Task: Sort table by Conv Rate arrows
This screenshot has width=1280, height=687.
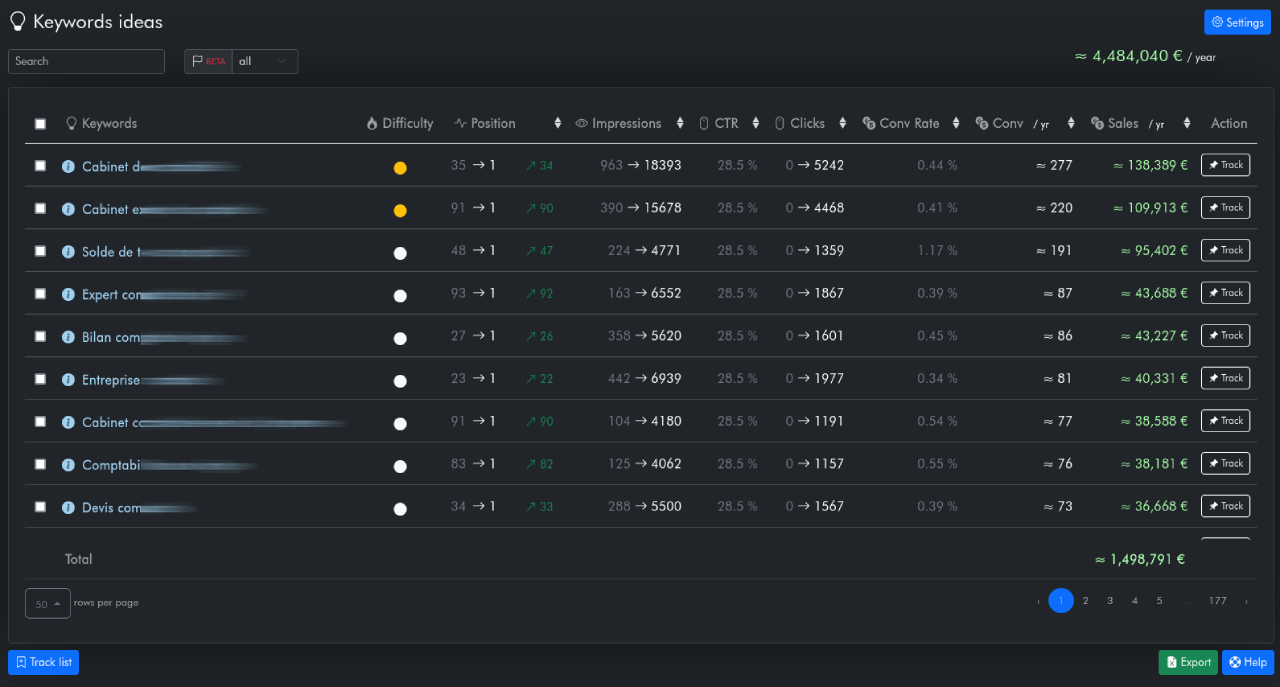Action: (956, 123)
